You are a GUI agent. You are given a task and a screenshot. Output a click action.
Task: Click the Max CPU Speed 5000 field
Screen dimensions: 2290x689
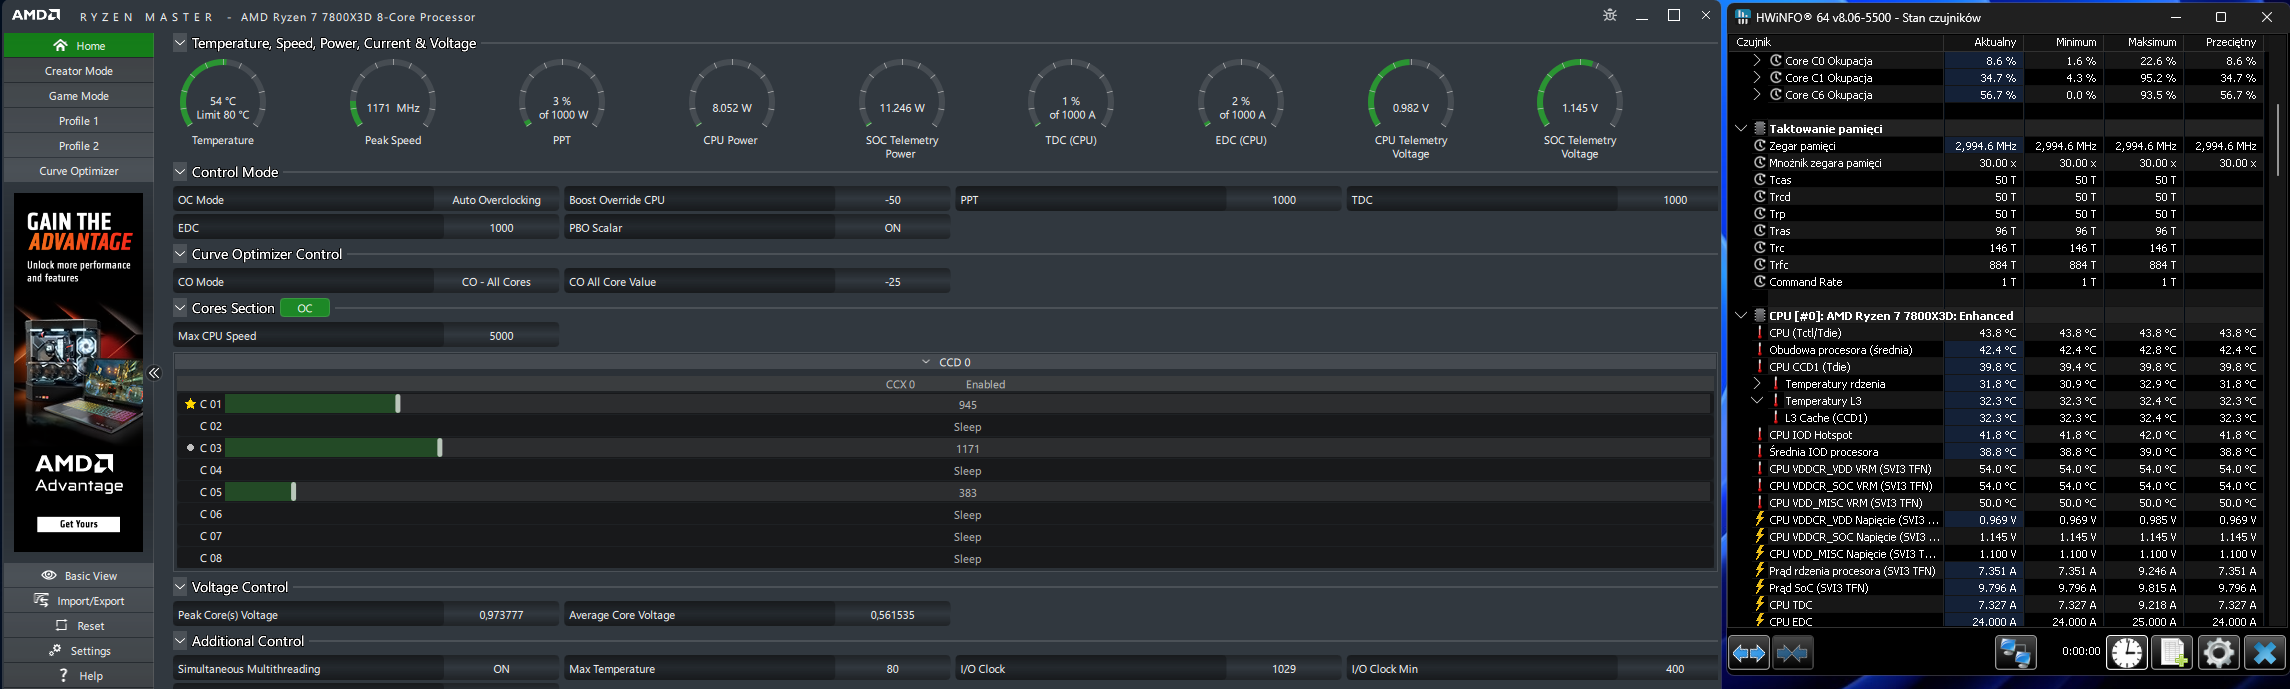501,336
